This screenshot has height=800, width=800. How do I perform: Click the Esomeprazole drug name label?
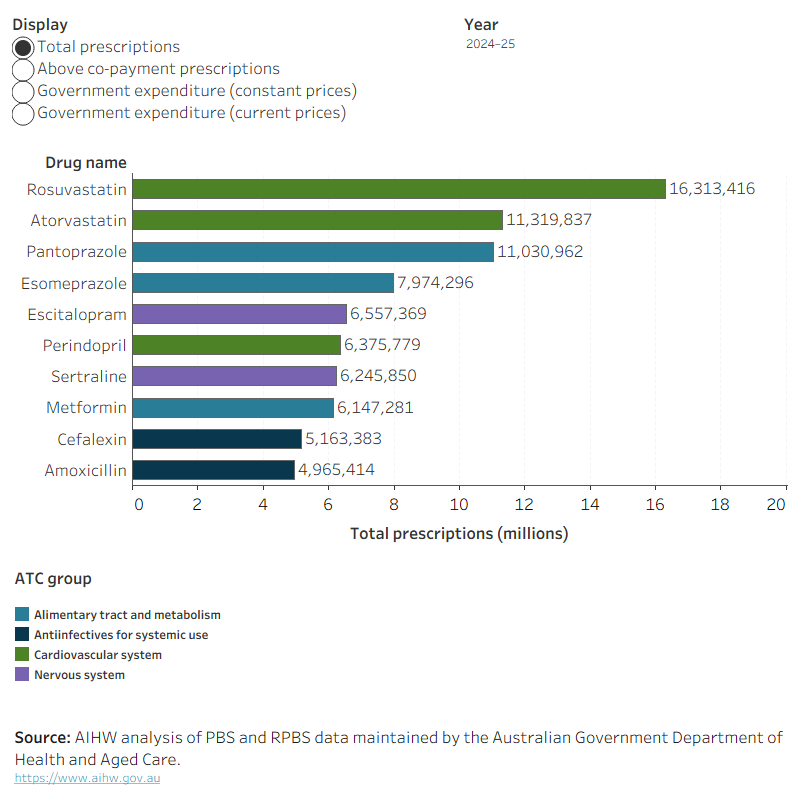point(74,284)
